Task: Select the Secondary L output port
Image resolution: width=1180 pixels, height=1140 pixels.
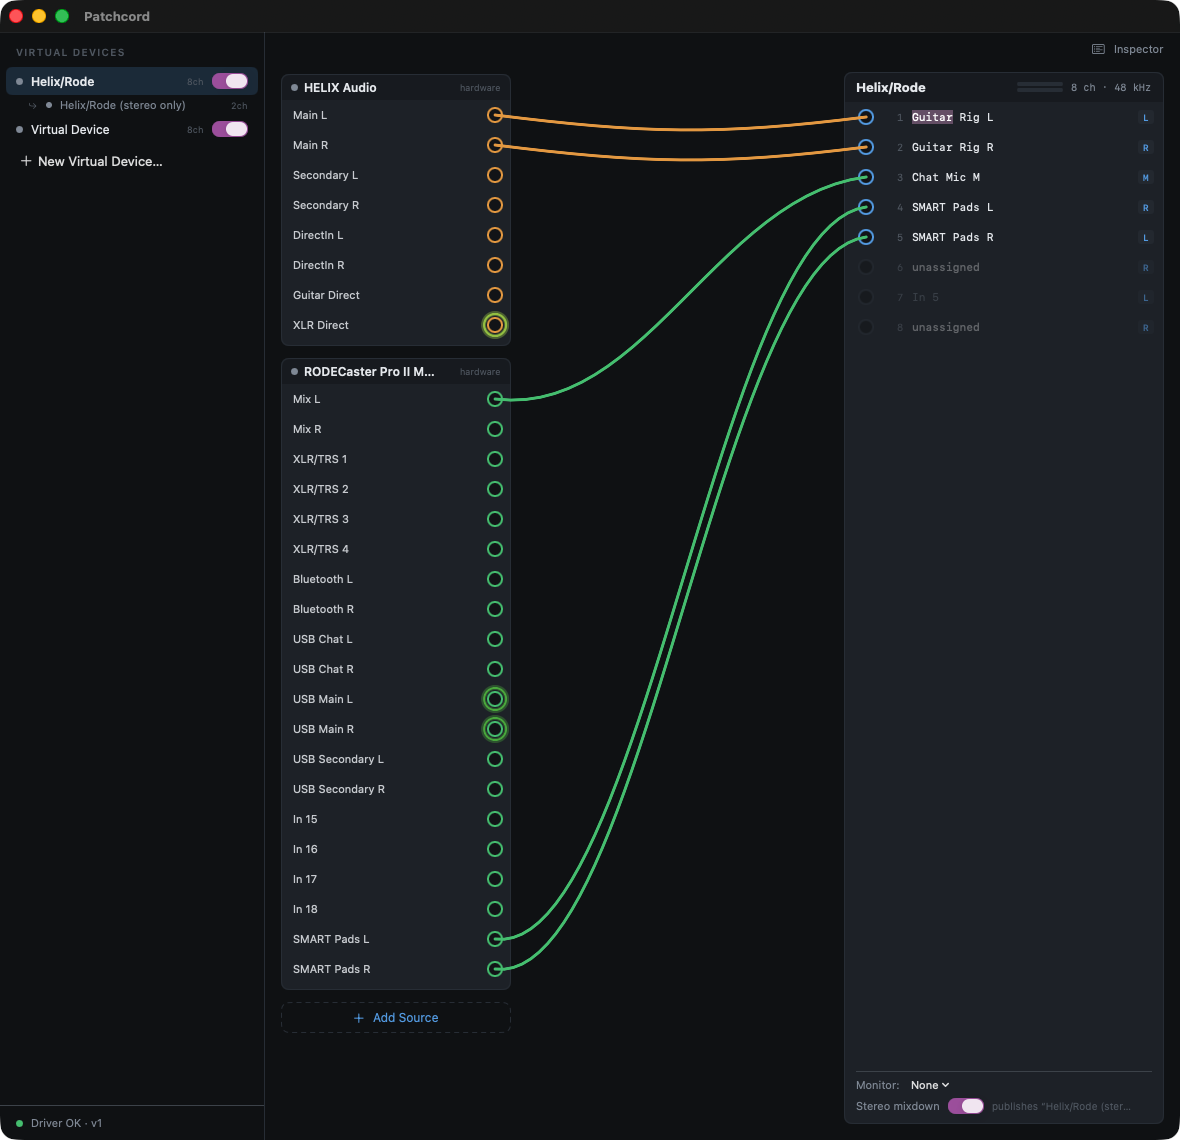Action: pos(494,175)
